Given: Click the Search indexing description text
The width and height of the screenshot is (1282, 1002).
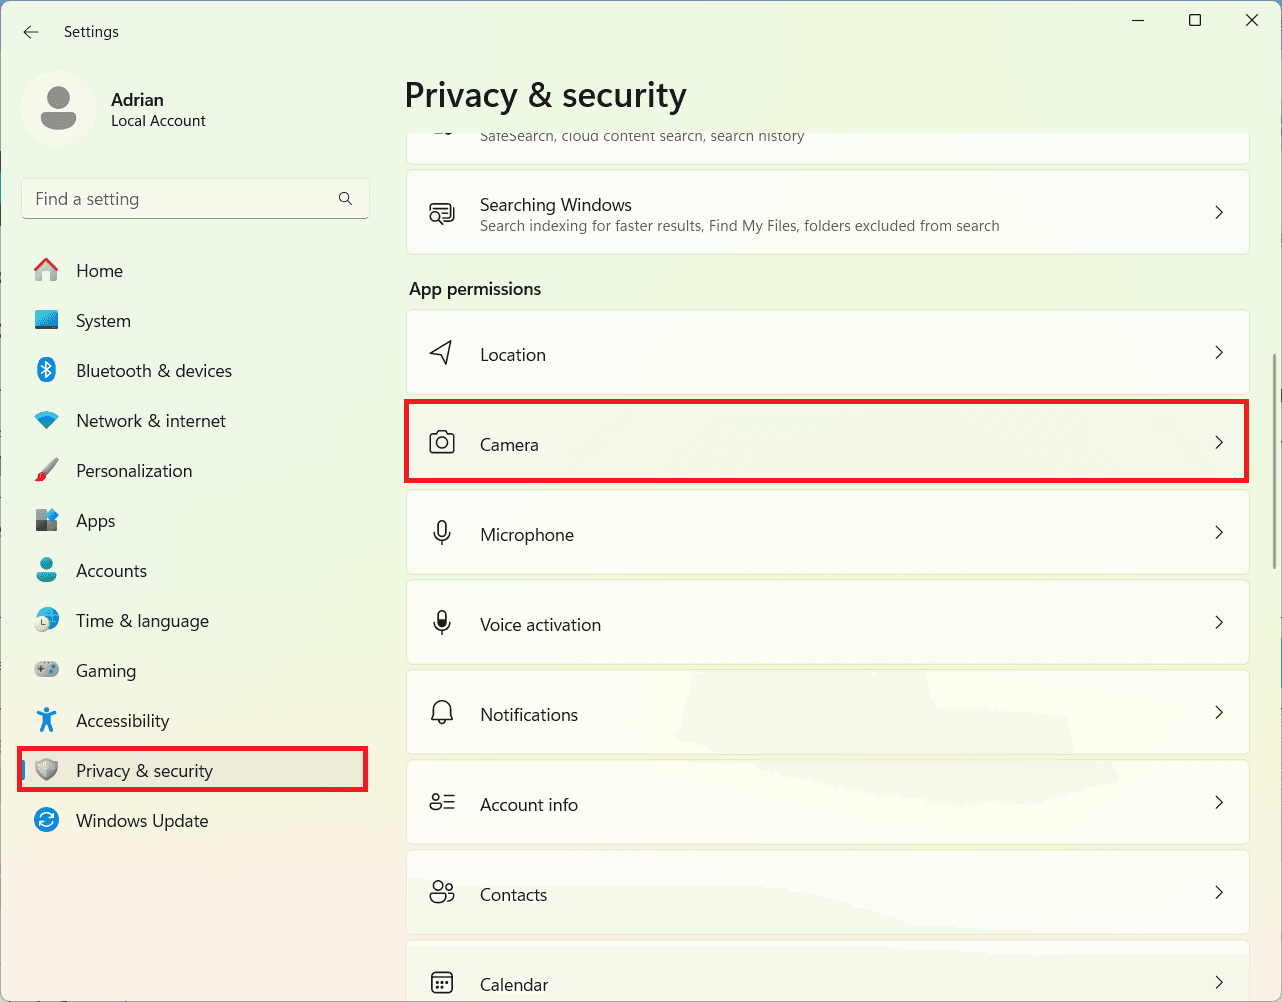Looking at the screenshot, I should pos(740,226).
